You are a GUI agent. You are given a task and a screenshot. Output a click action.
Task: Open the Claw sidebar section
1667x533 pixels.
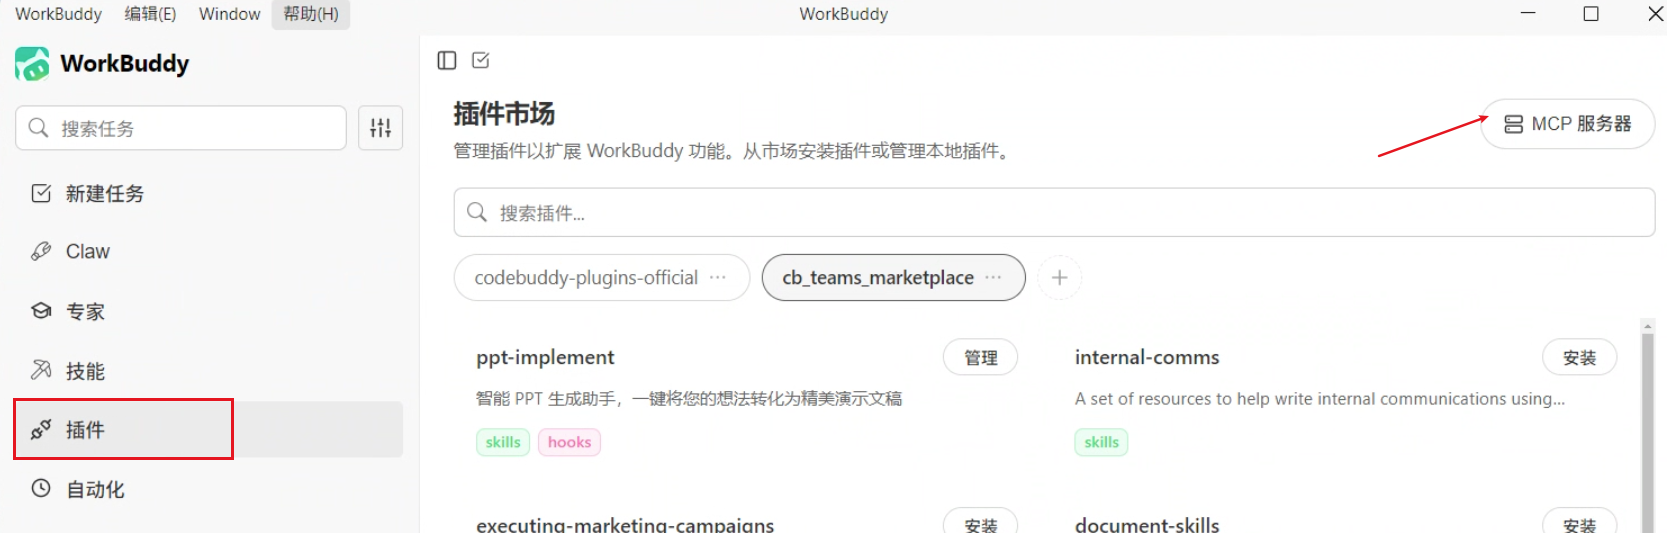[208, 251]
